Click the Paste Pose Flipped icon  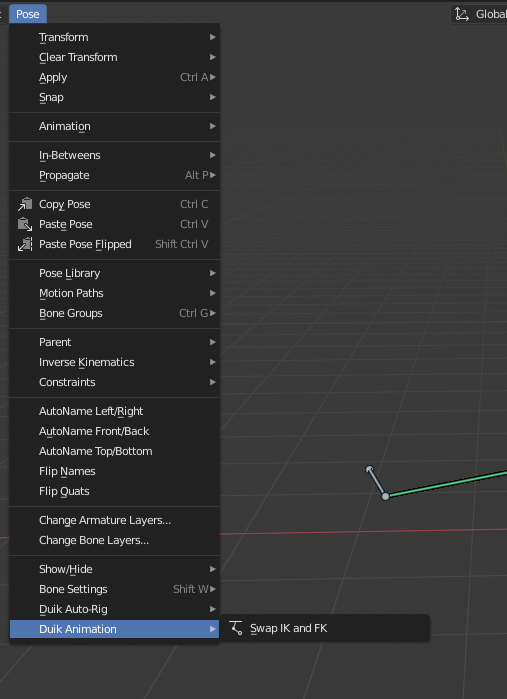[x=25, y=244]
